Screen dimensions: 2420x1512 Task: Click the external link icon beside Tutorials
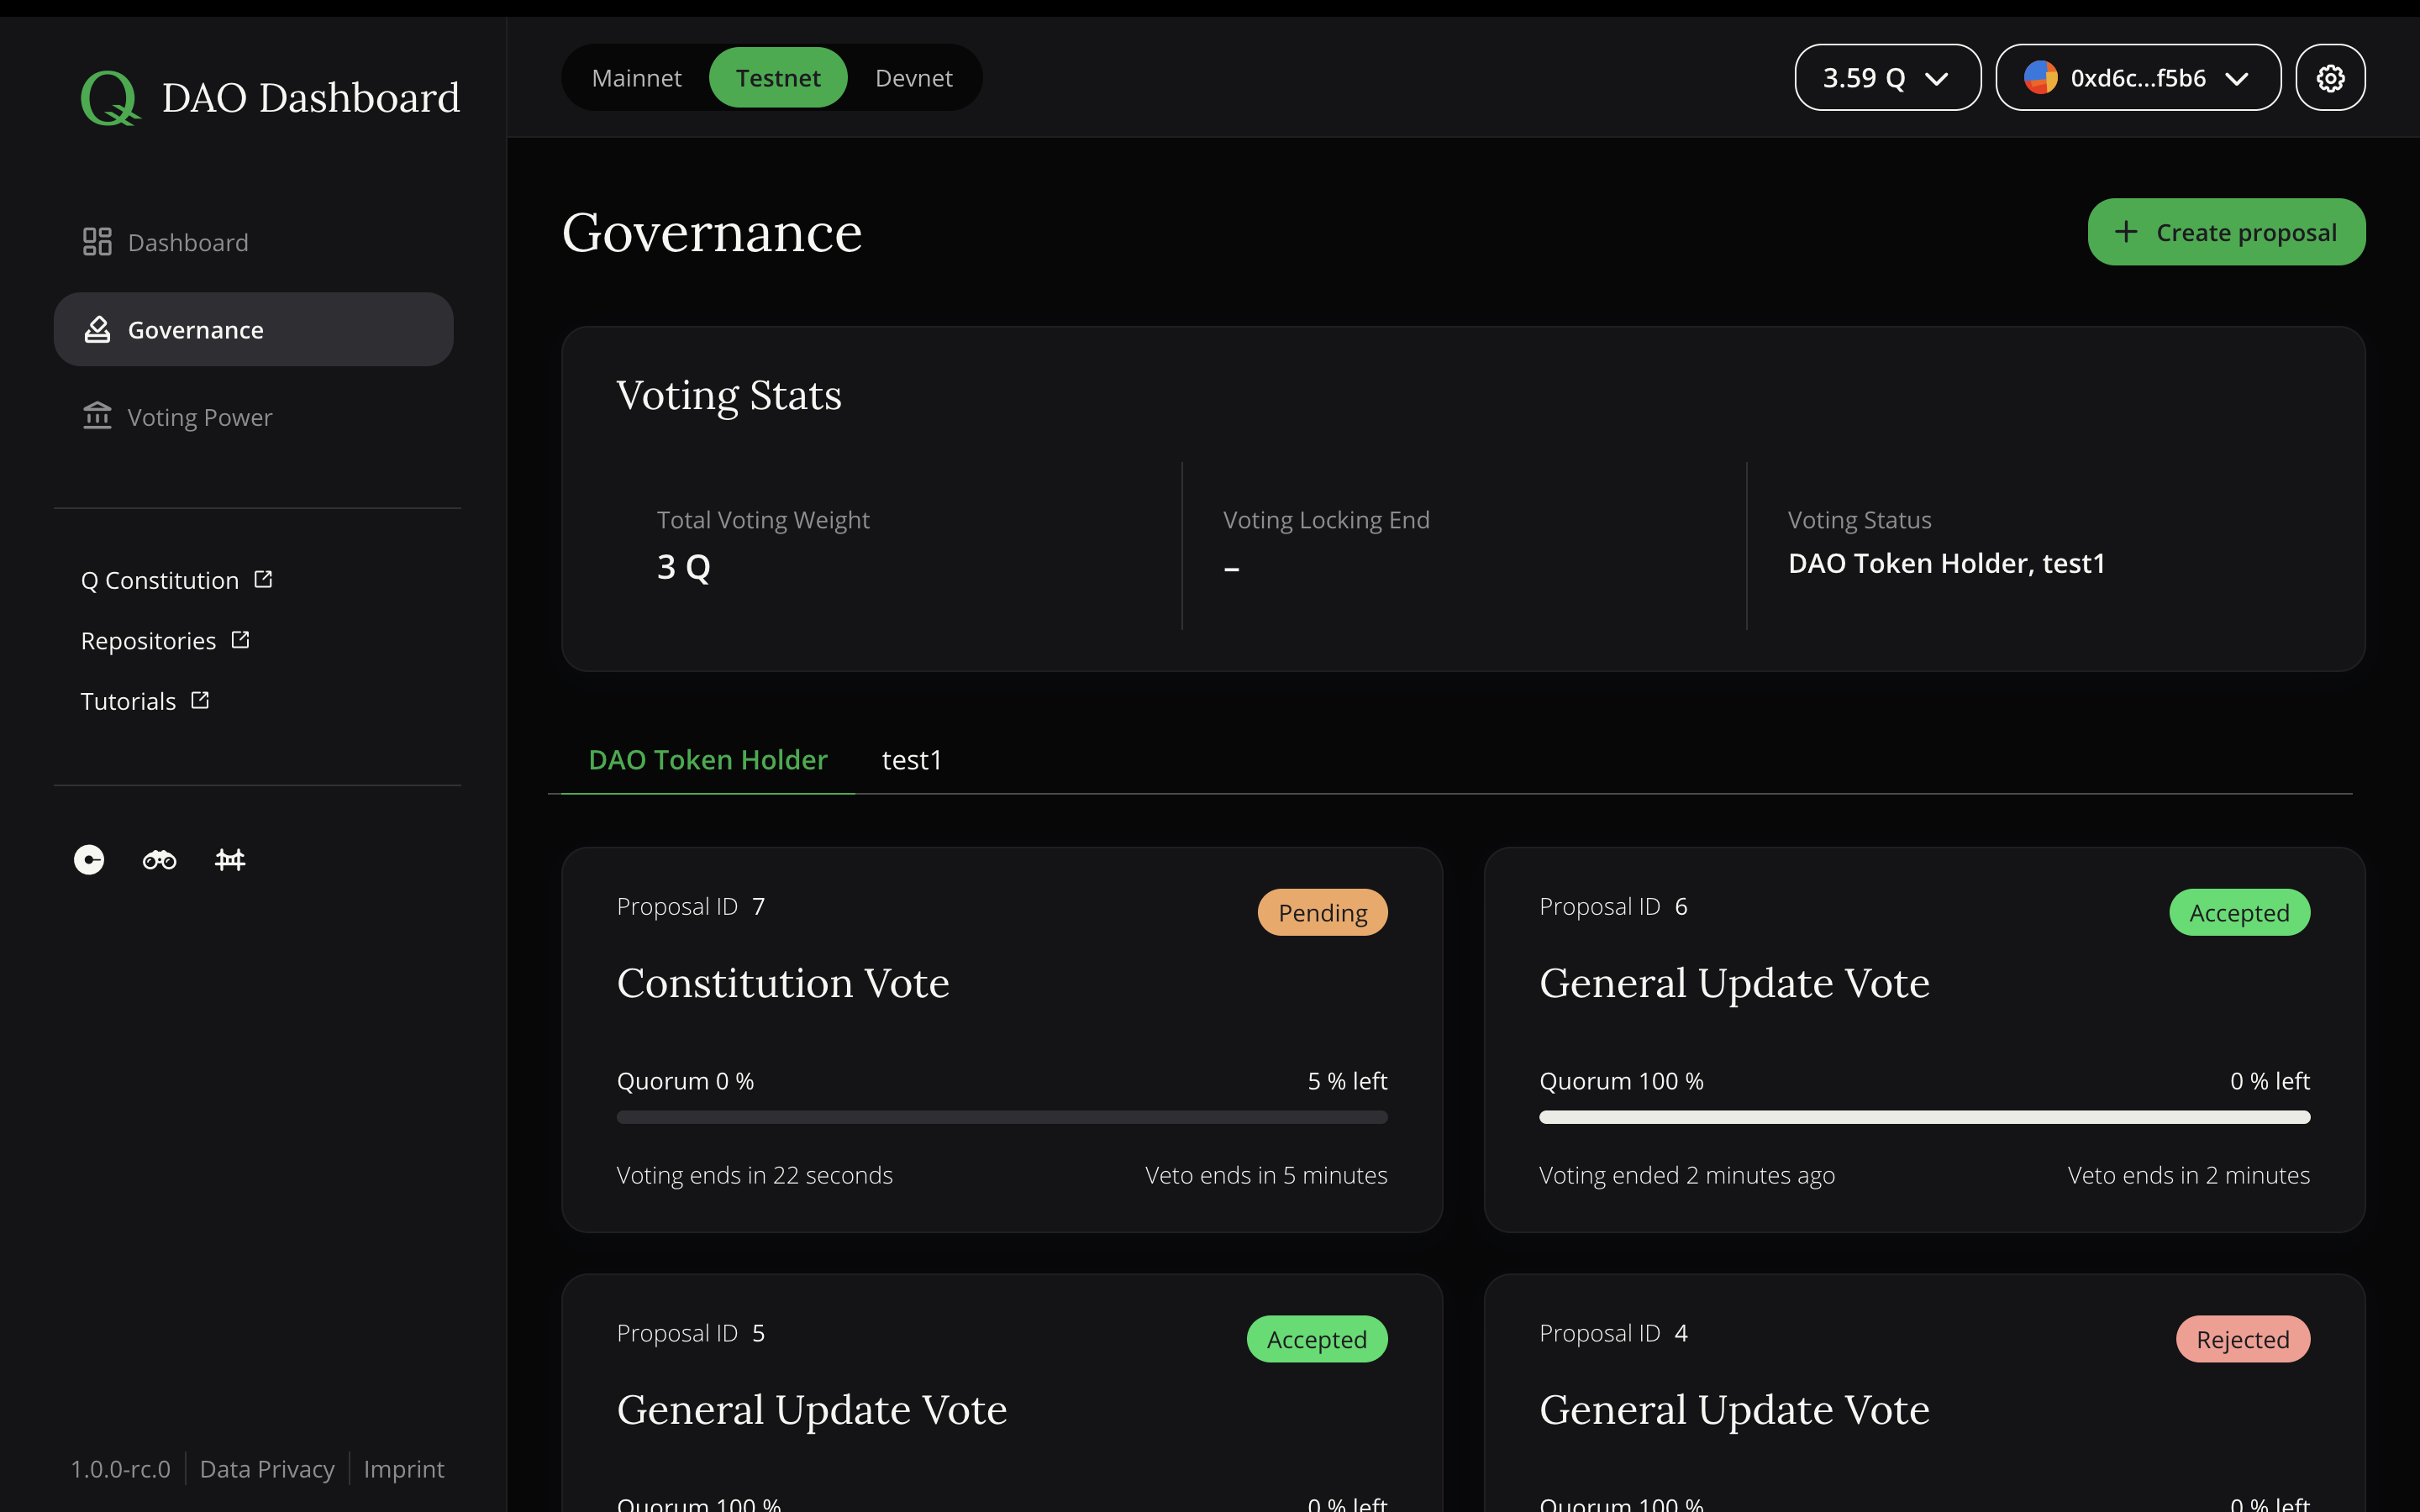[200, 700]
